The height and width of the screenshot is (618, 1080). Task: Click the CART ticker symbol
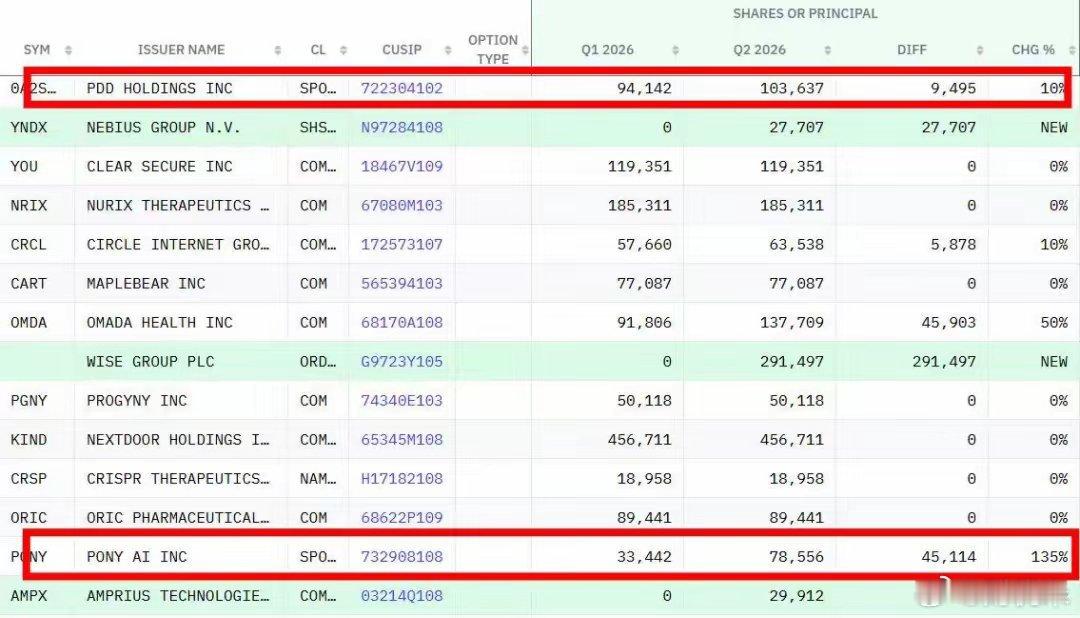point(28,284)
